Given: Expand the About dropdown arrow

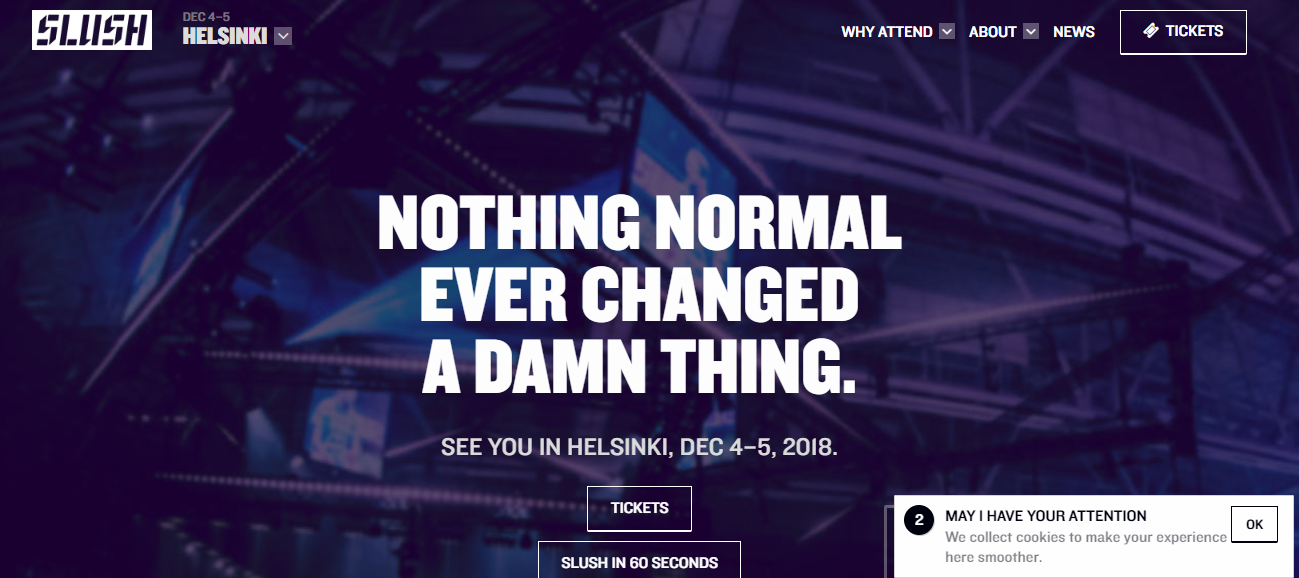Looking at the screenshot, I should [x=1031, y=32].
